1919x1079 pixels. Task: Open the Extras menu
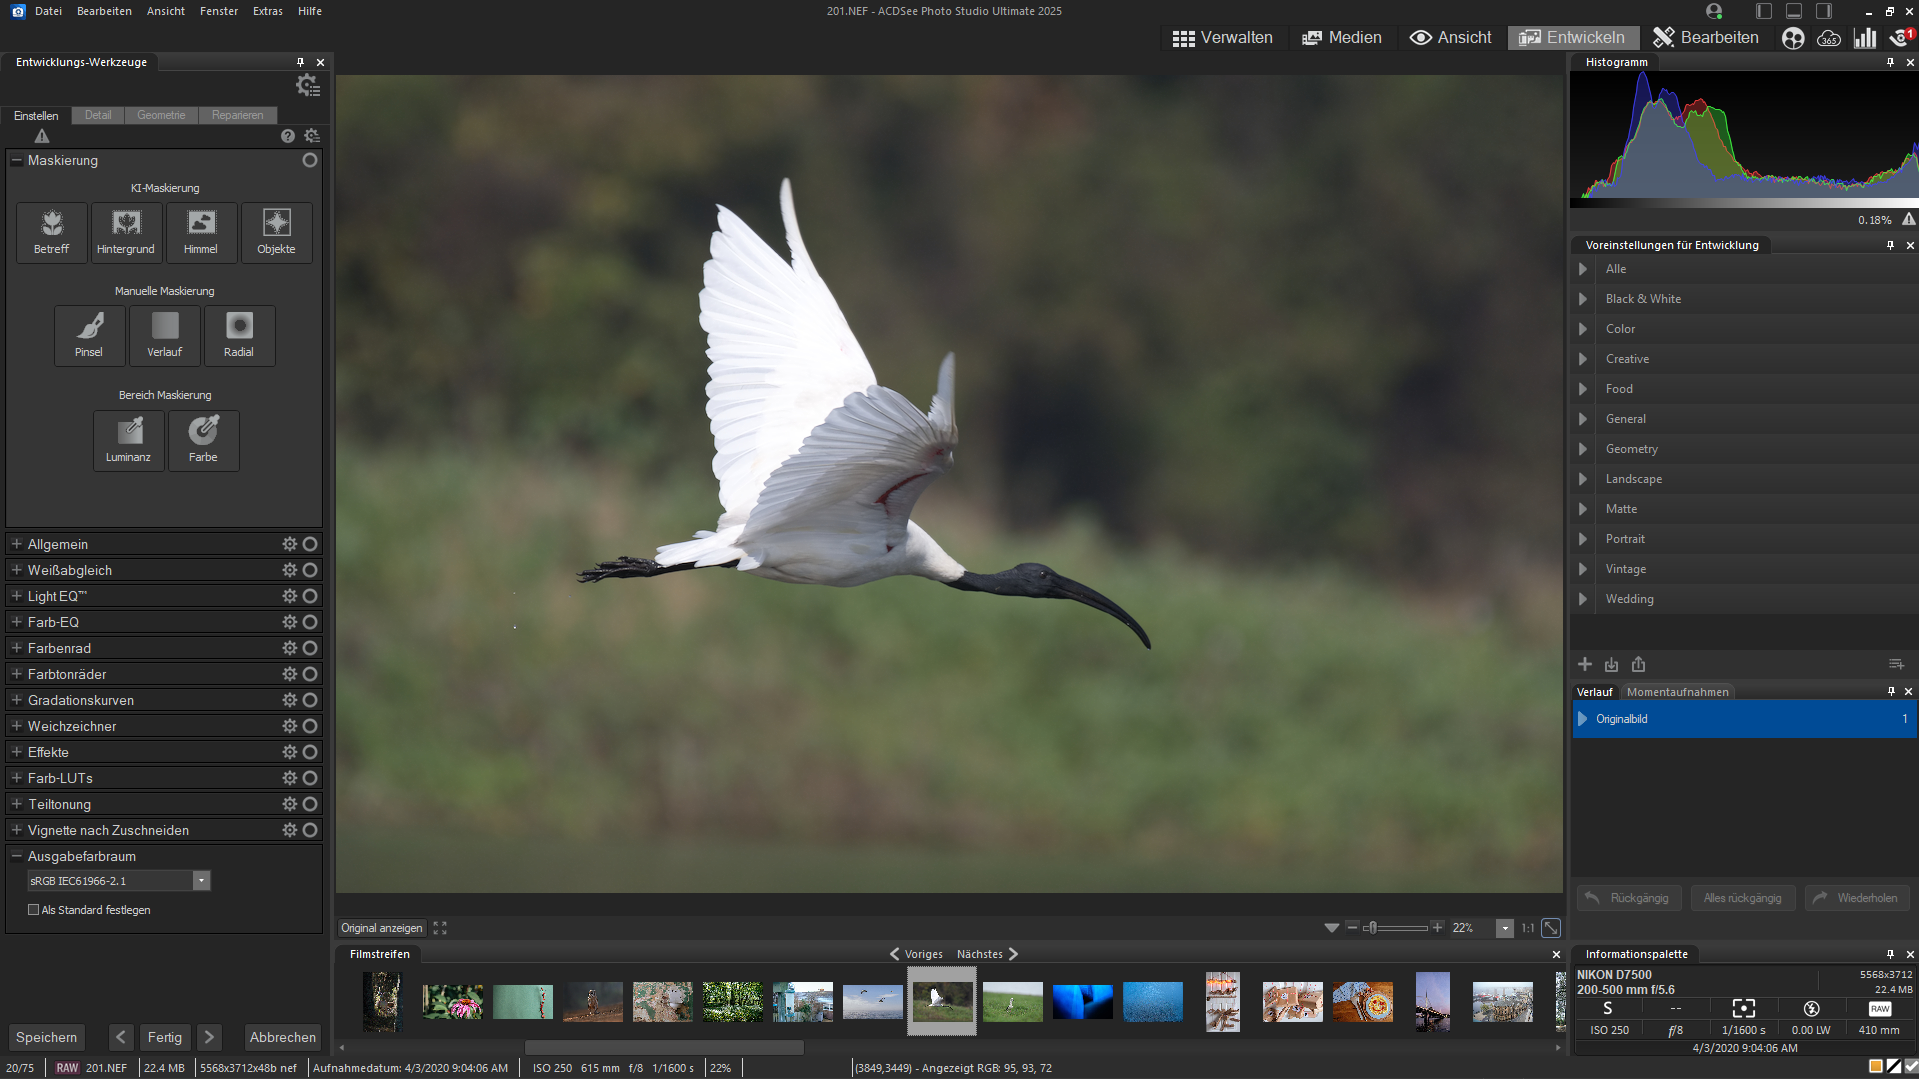[x=267, y=11]
